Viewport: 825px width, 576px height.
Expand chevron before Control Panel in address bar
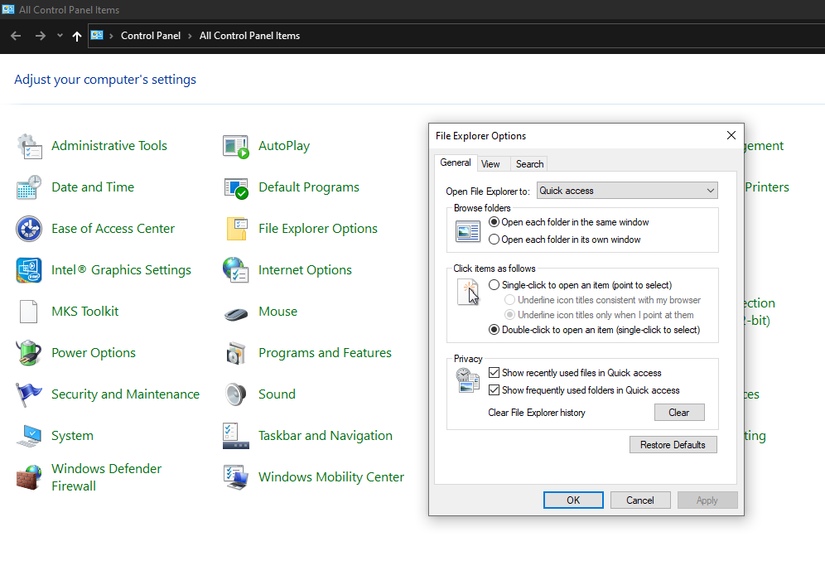click(x=112, y=36)
